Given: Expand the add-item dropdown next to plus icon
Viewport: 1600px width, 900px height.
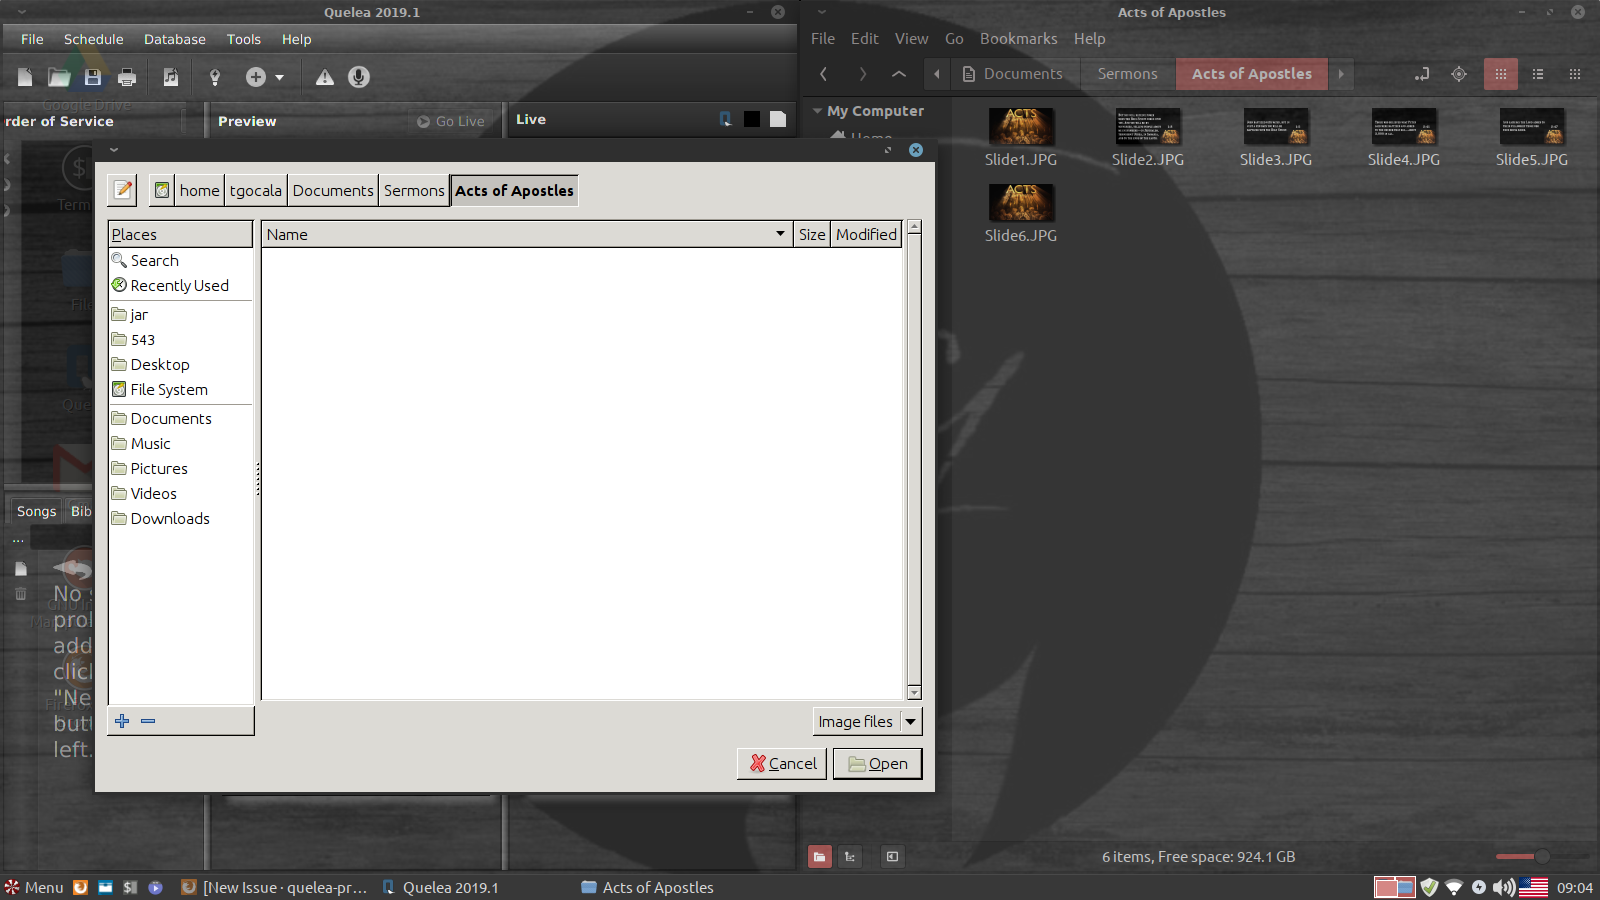Looking at the screenshot, I should coord(277,77).
